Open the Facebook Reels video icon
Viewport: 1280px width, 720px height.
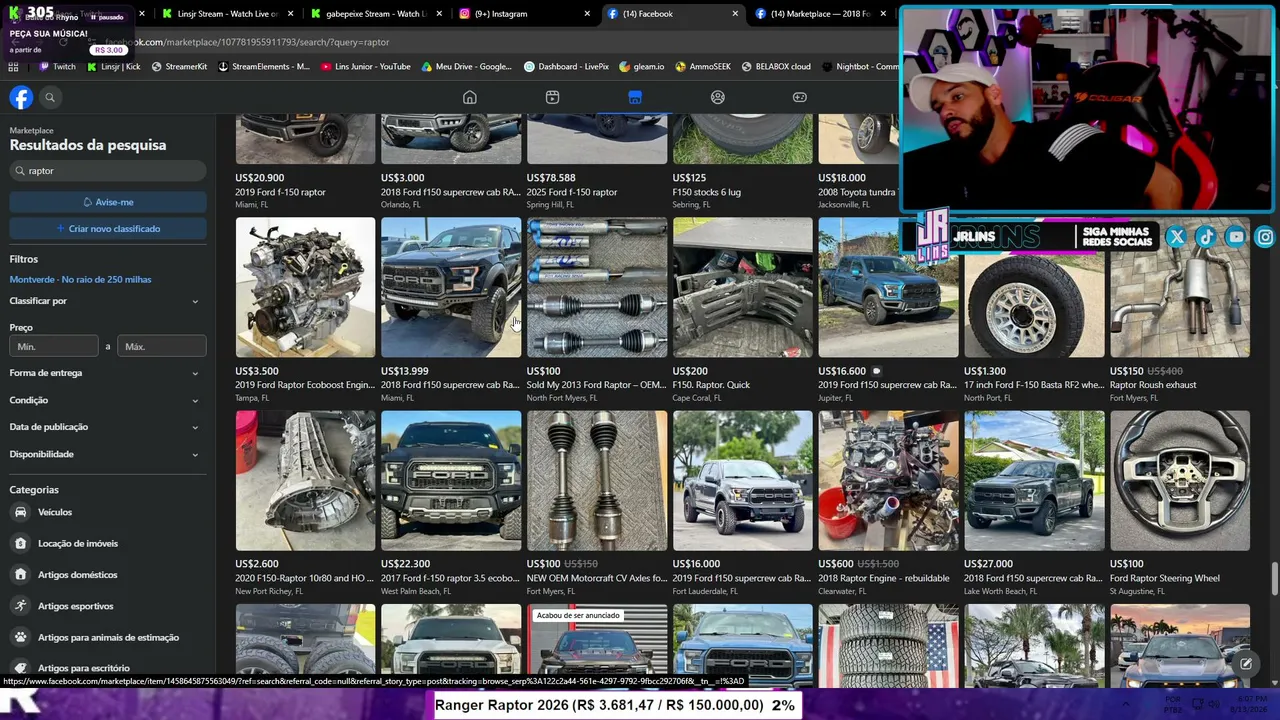click(552, 97)
